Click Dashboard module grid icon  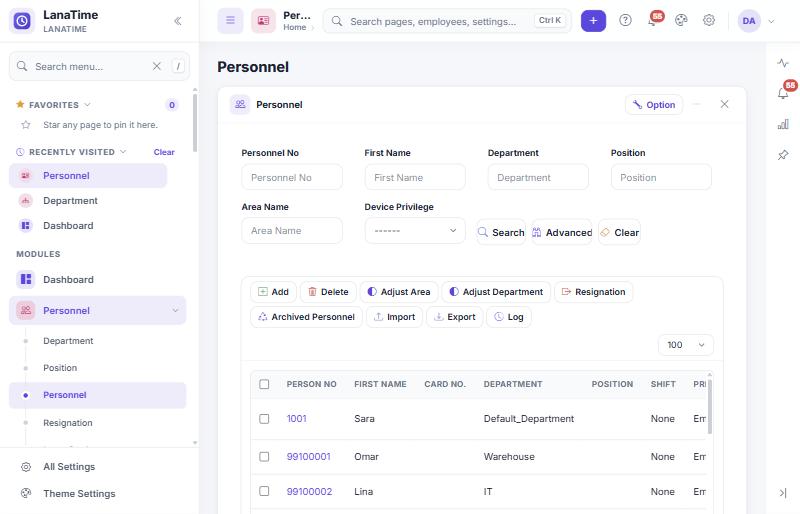click(x=26, y=279)
